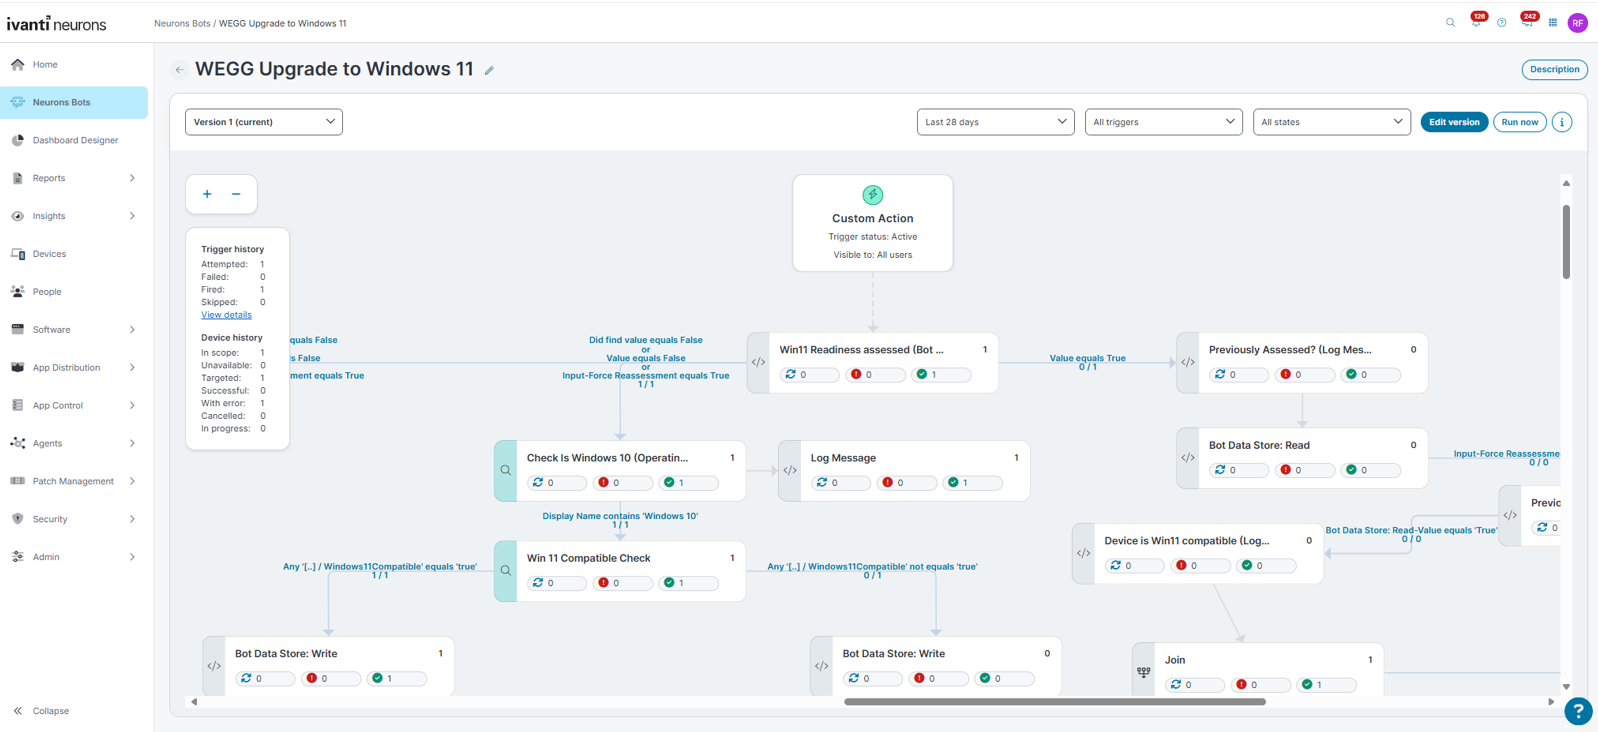
Task: Open search via top magnifier icon
Action: (x=1450, y=23)
